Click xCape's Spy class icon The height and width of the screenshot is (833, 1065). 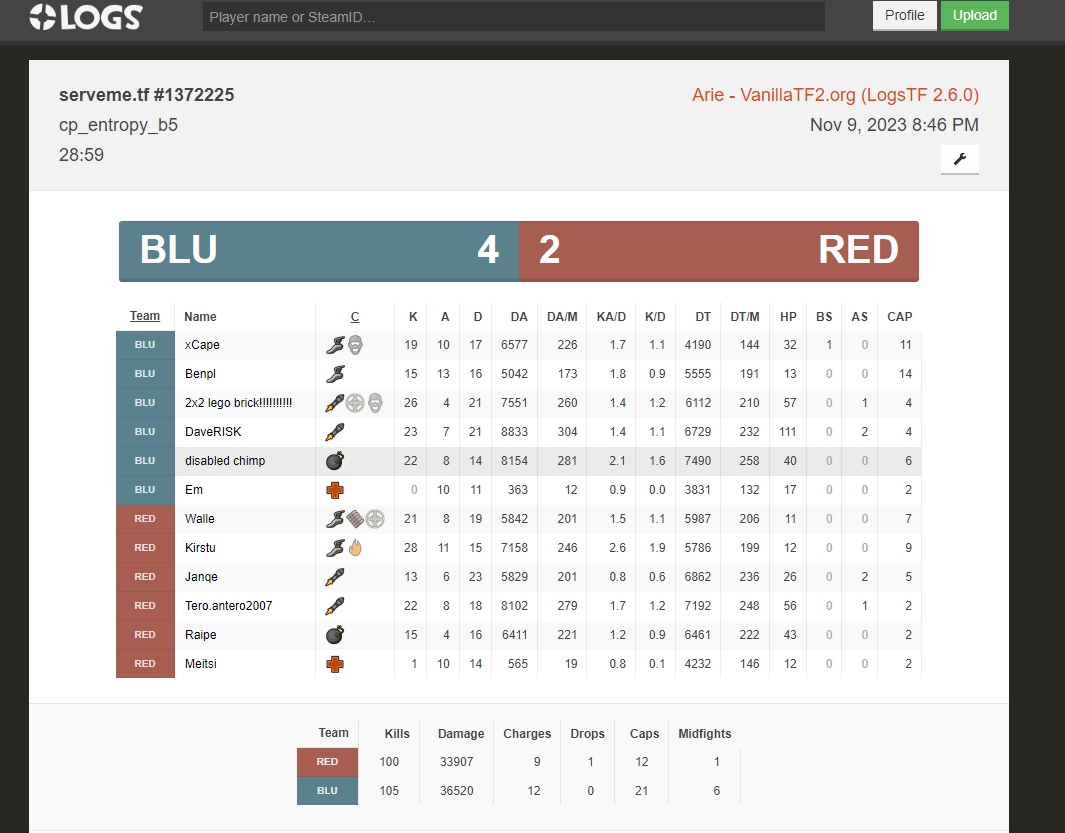[355, 345]
